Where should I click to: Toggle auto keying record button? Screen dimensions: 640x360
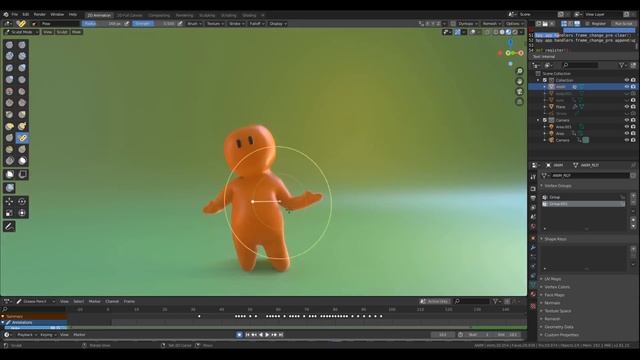pyautogui.click(x=239, y=335)
